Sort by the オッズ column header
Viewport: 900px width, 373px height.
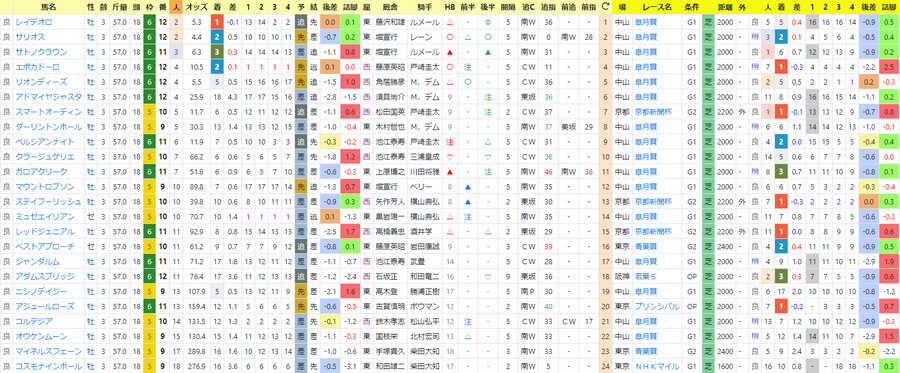click(197, 7)
